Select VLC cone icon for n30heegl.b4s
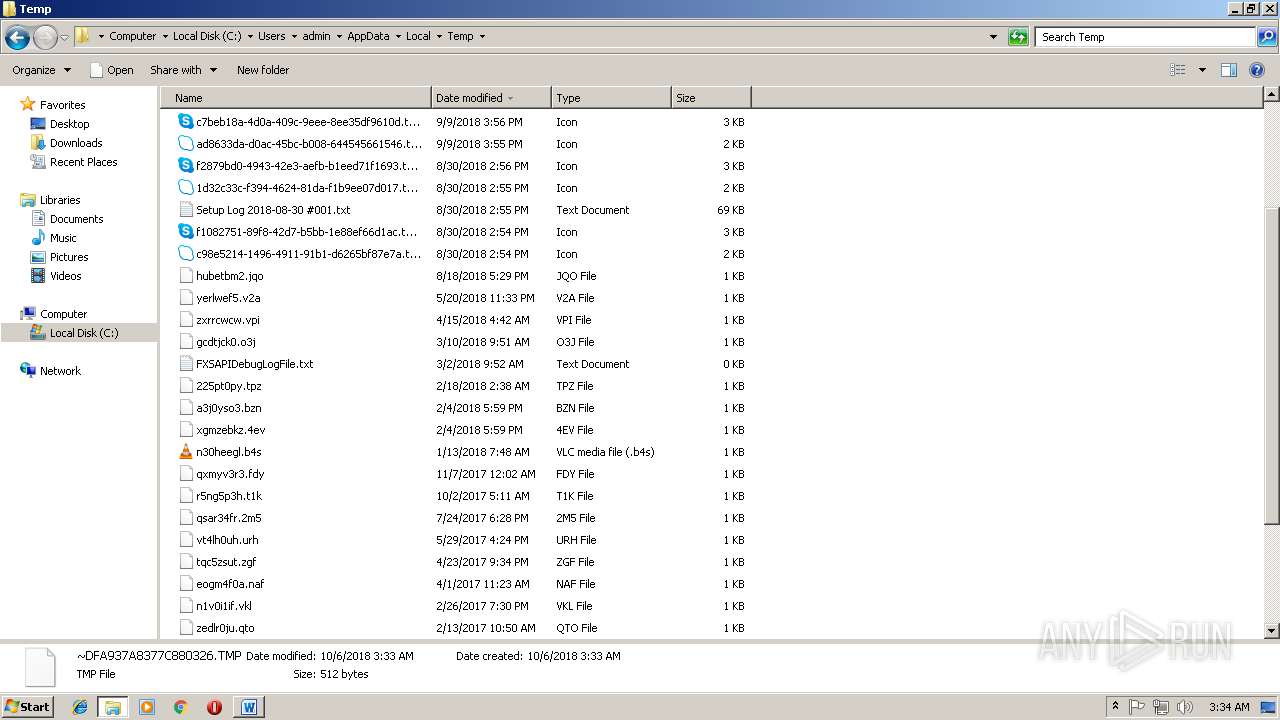Image resolution: width=1280 pixels, height=720 pixels. [186, 451]
